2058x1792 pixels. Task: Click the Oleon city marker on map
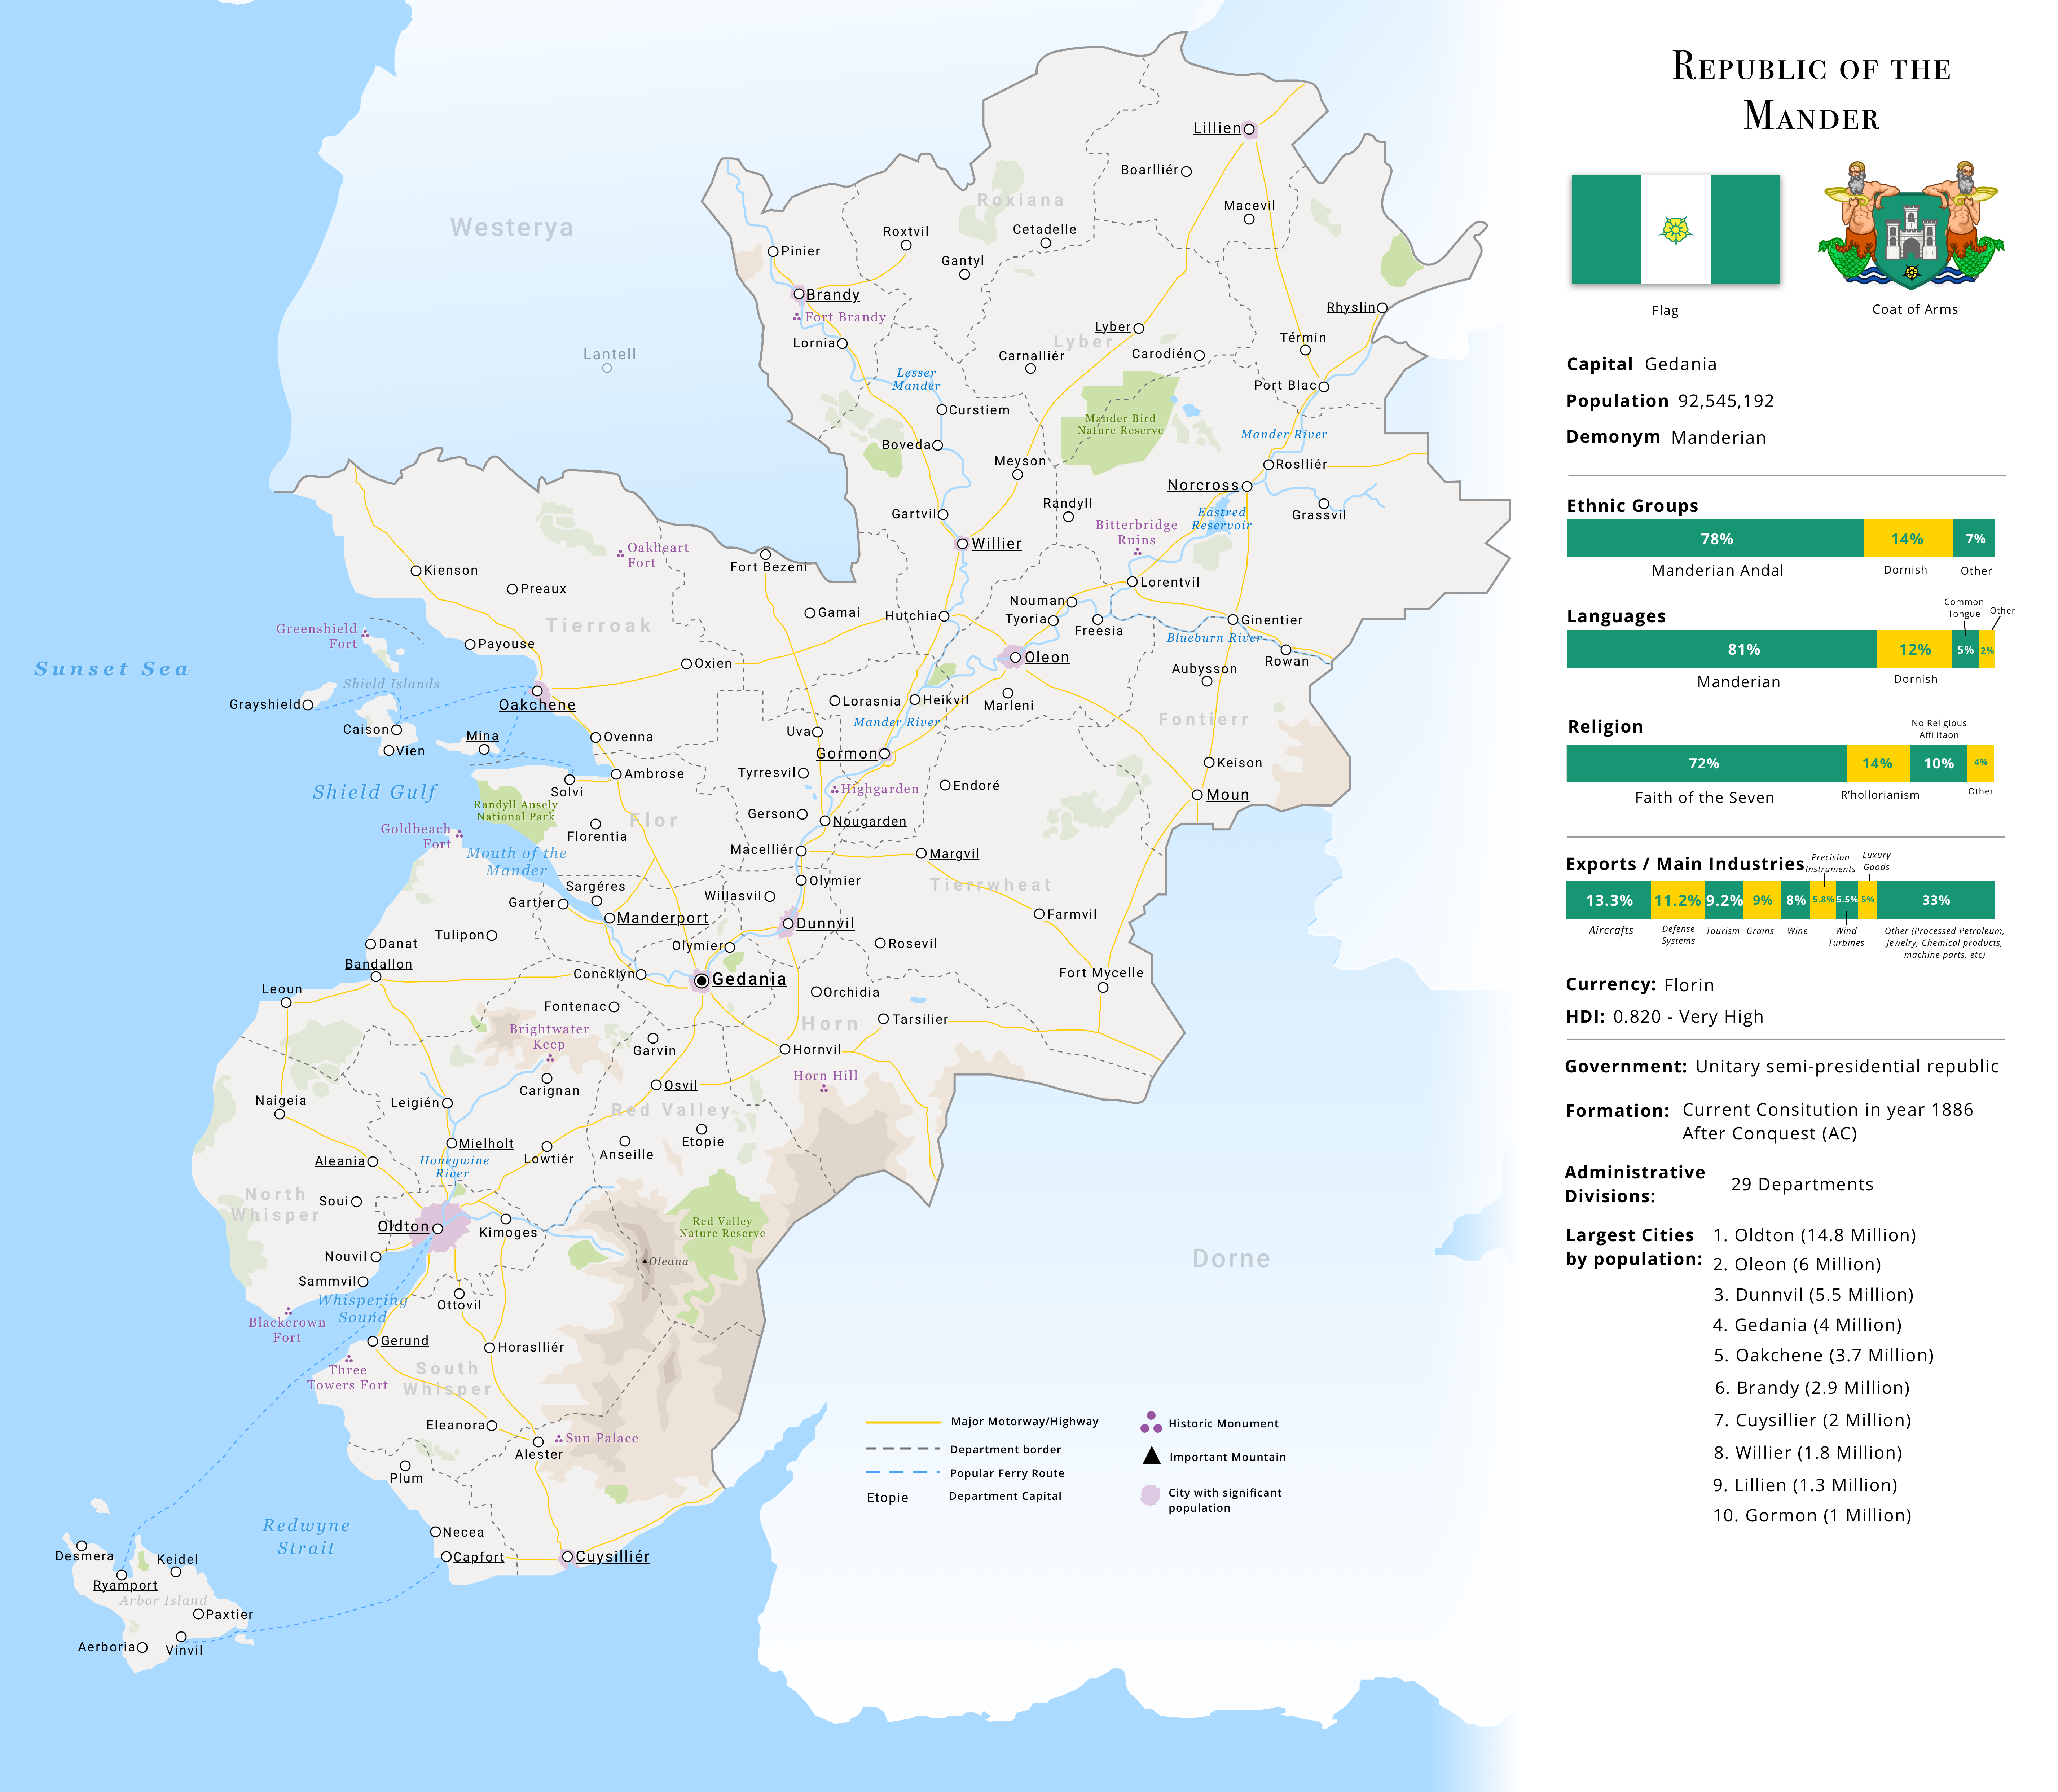click(x=1015, y=657)
